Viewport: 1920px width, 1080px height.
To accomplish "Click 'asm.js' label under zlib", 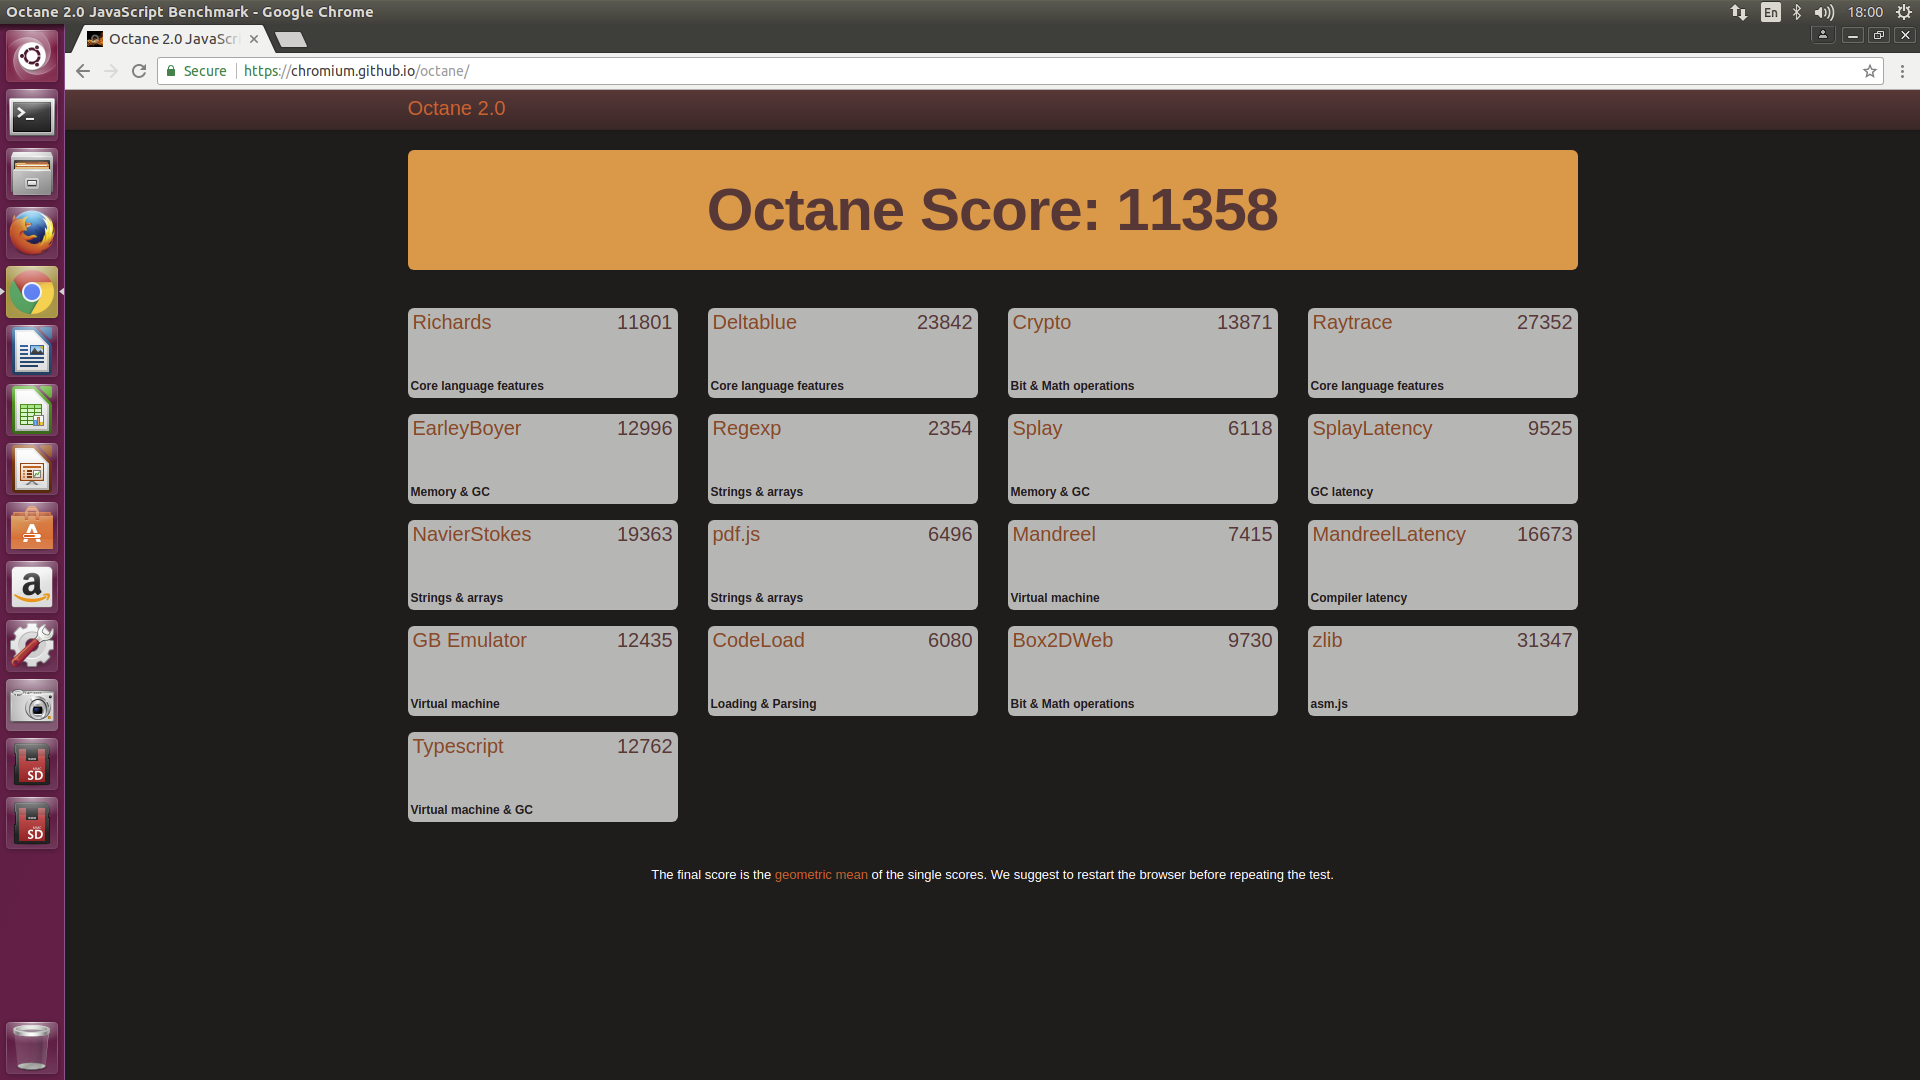I will [1329, 704].
